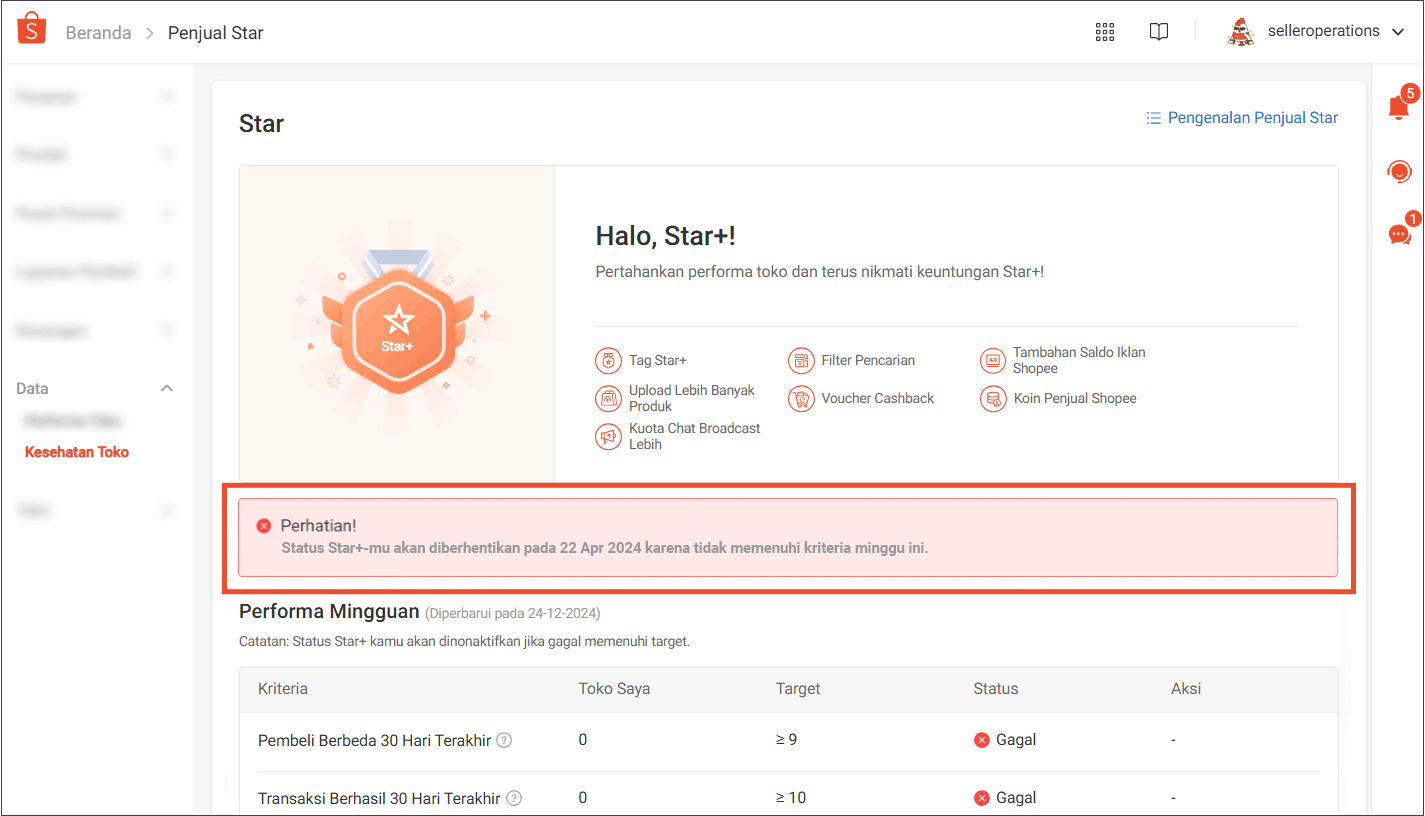Open Pengenalan Penjual Star link
Screen dimensions: 1425x816
(x=1241, y=118)
